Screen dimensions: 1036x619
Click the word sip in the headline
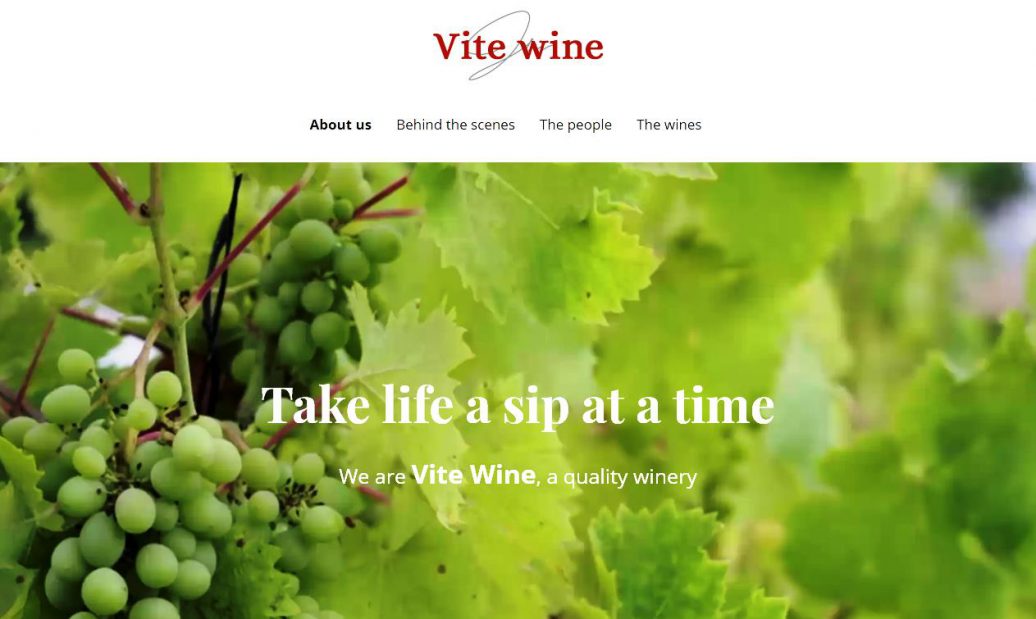coord(535,407)
